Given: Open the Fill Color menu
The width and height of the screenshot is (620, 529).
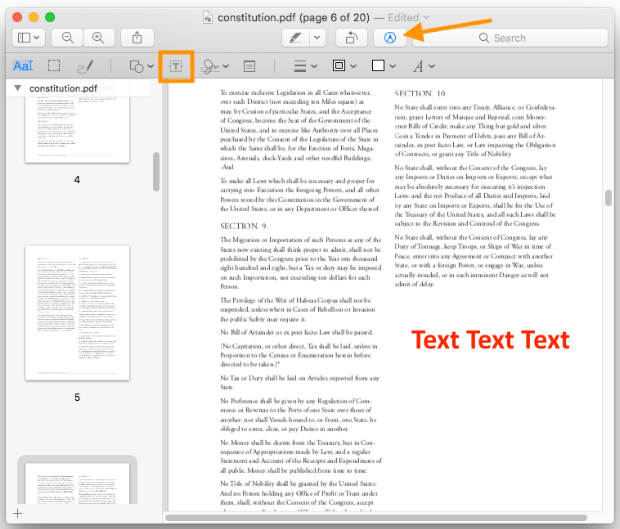Looking at the screenshot, I should click(x=383, y=66).
